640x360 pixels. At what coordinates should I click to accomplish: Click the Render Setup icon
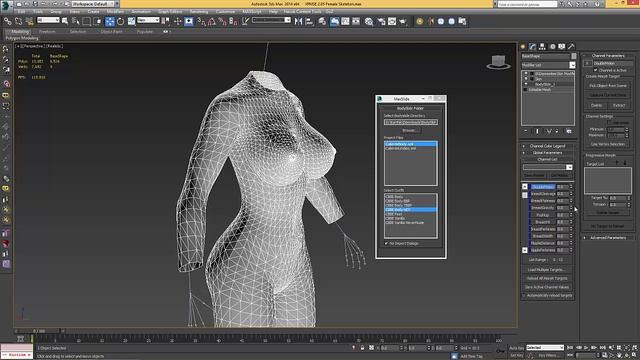(x=381, y=21)
